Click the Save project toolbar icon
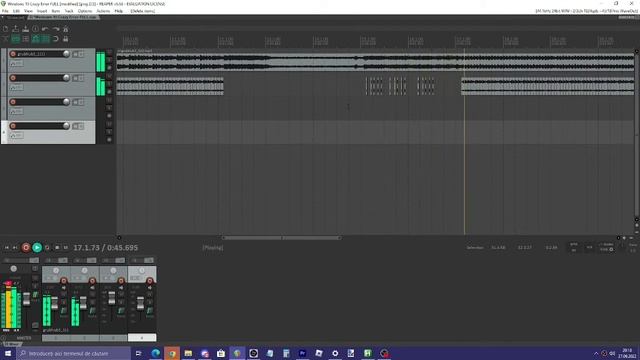This screenshot has width=640, height=360. tap(25, 29)
